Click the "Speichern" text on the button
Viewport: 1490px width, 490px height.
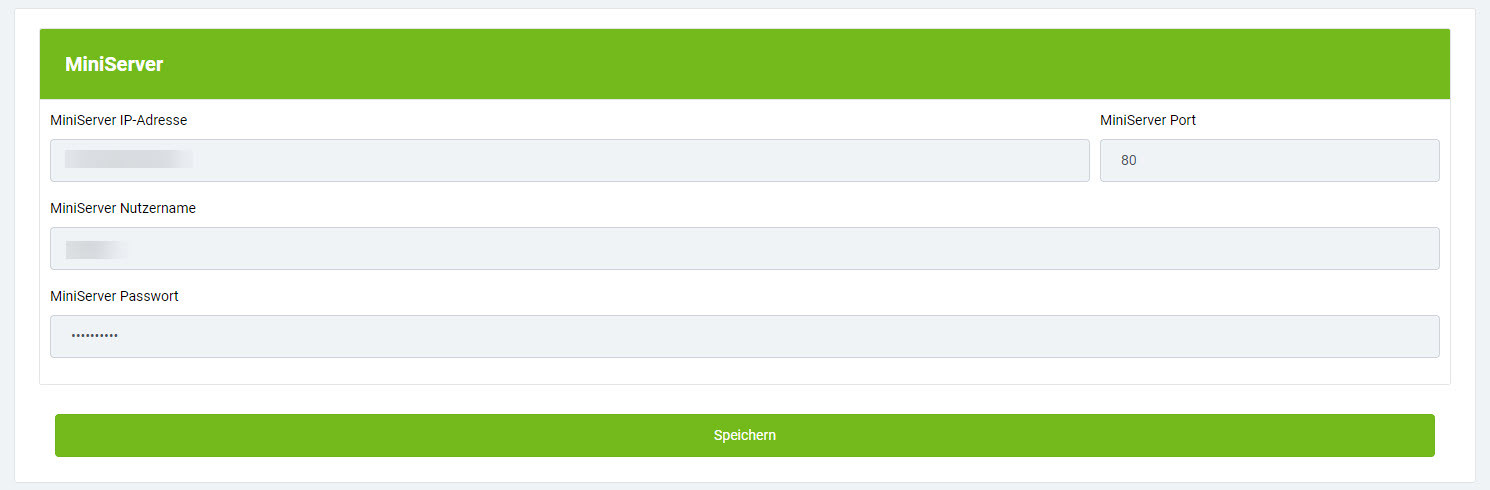pos(744,436)
